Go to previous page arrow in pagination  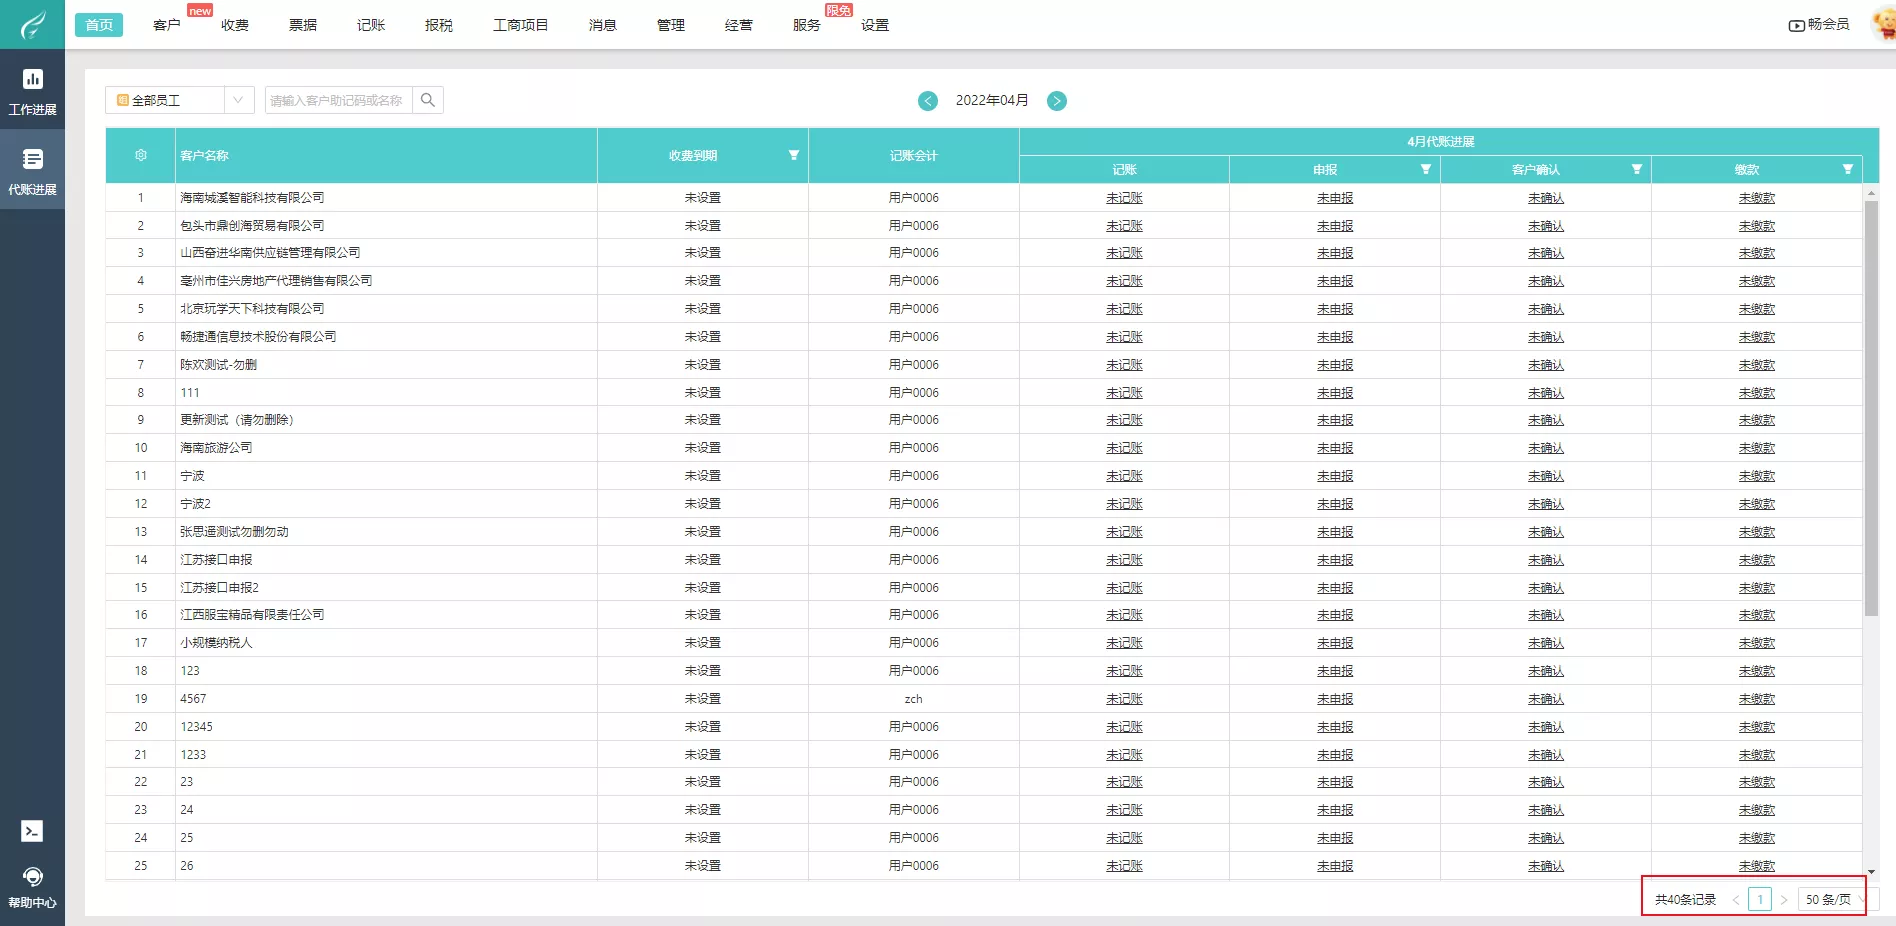(x=1736, y=900)
